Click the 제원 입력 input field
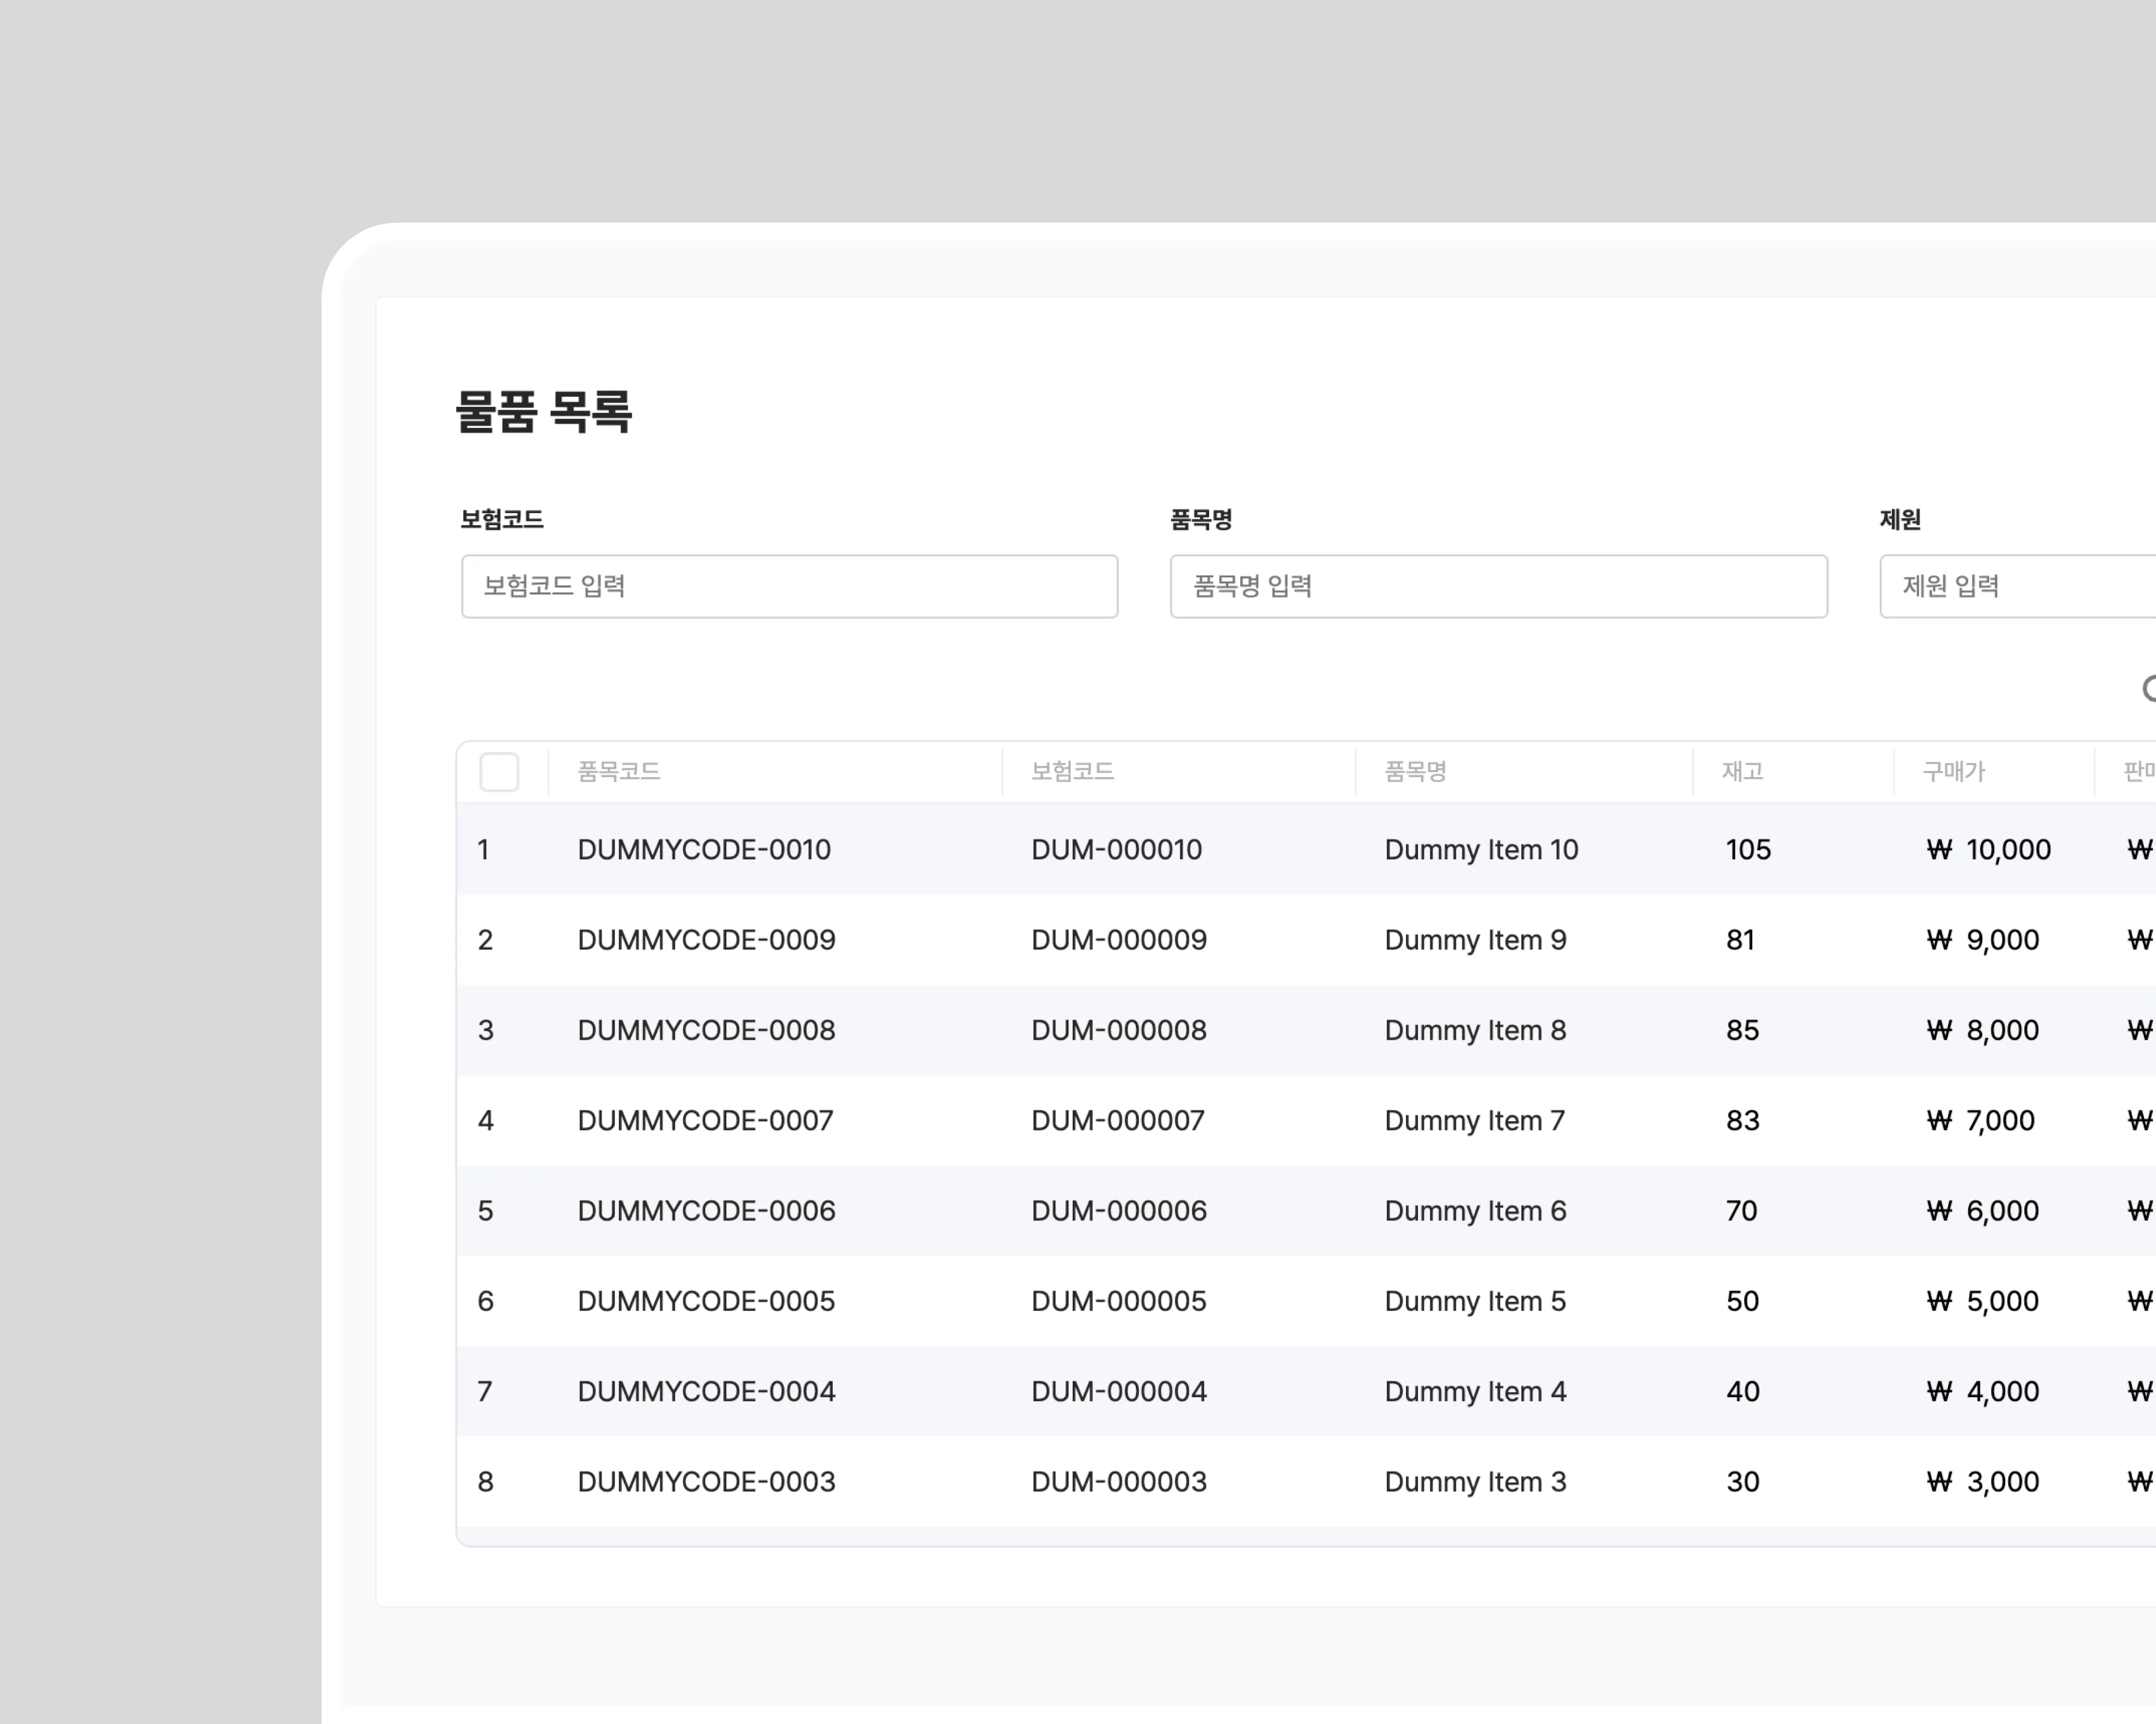Screen dimensions: 2156x1724 pos(2017,586)
